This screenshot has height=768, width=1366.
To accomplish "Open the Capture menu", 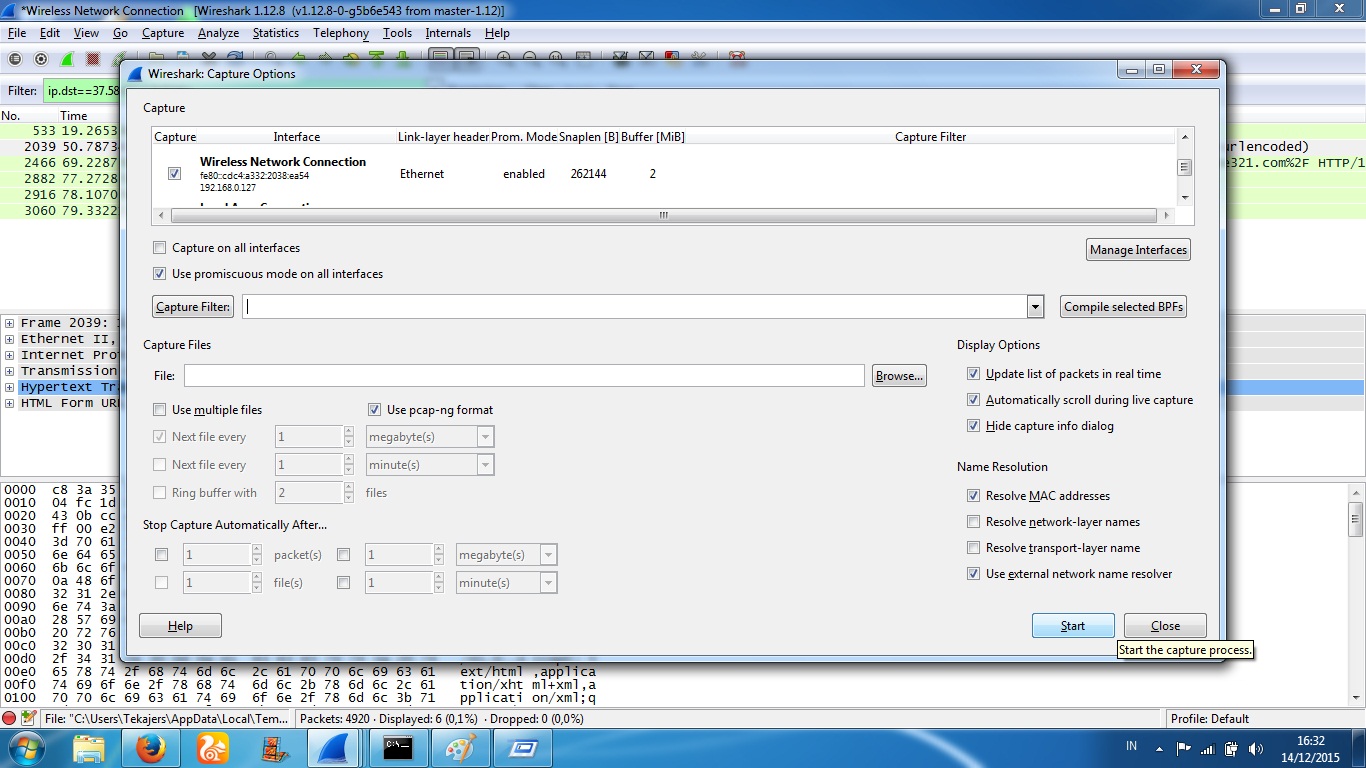I will pyautogui.click(x=163, y=33).
